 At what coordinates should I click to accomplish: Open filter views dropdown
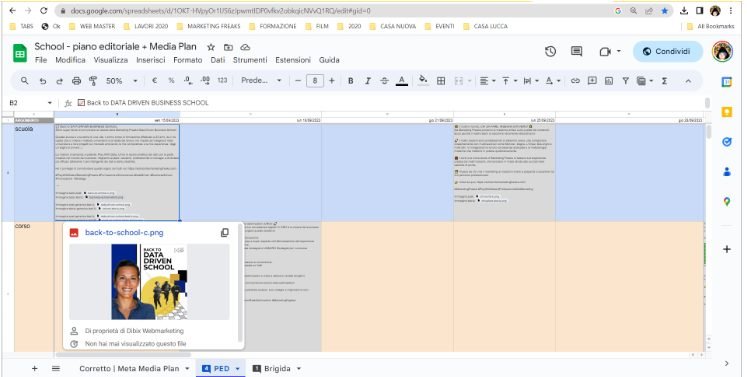point(644,81)
